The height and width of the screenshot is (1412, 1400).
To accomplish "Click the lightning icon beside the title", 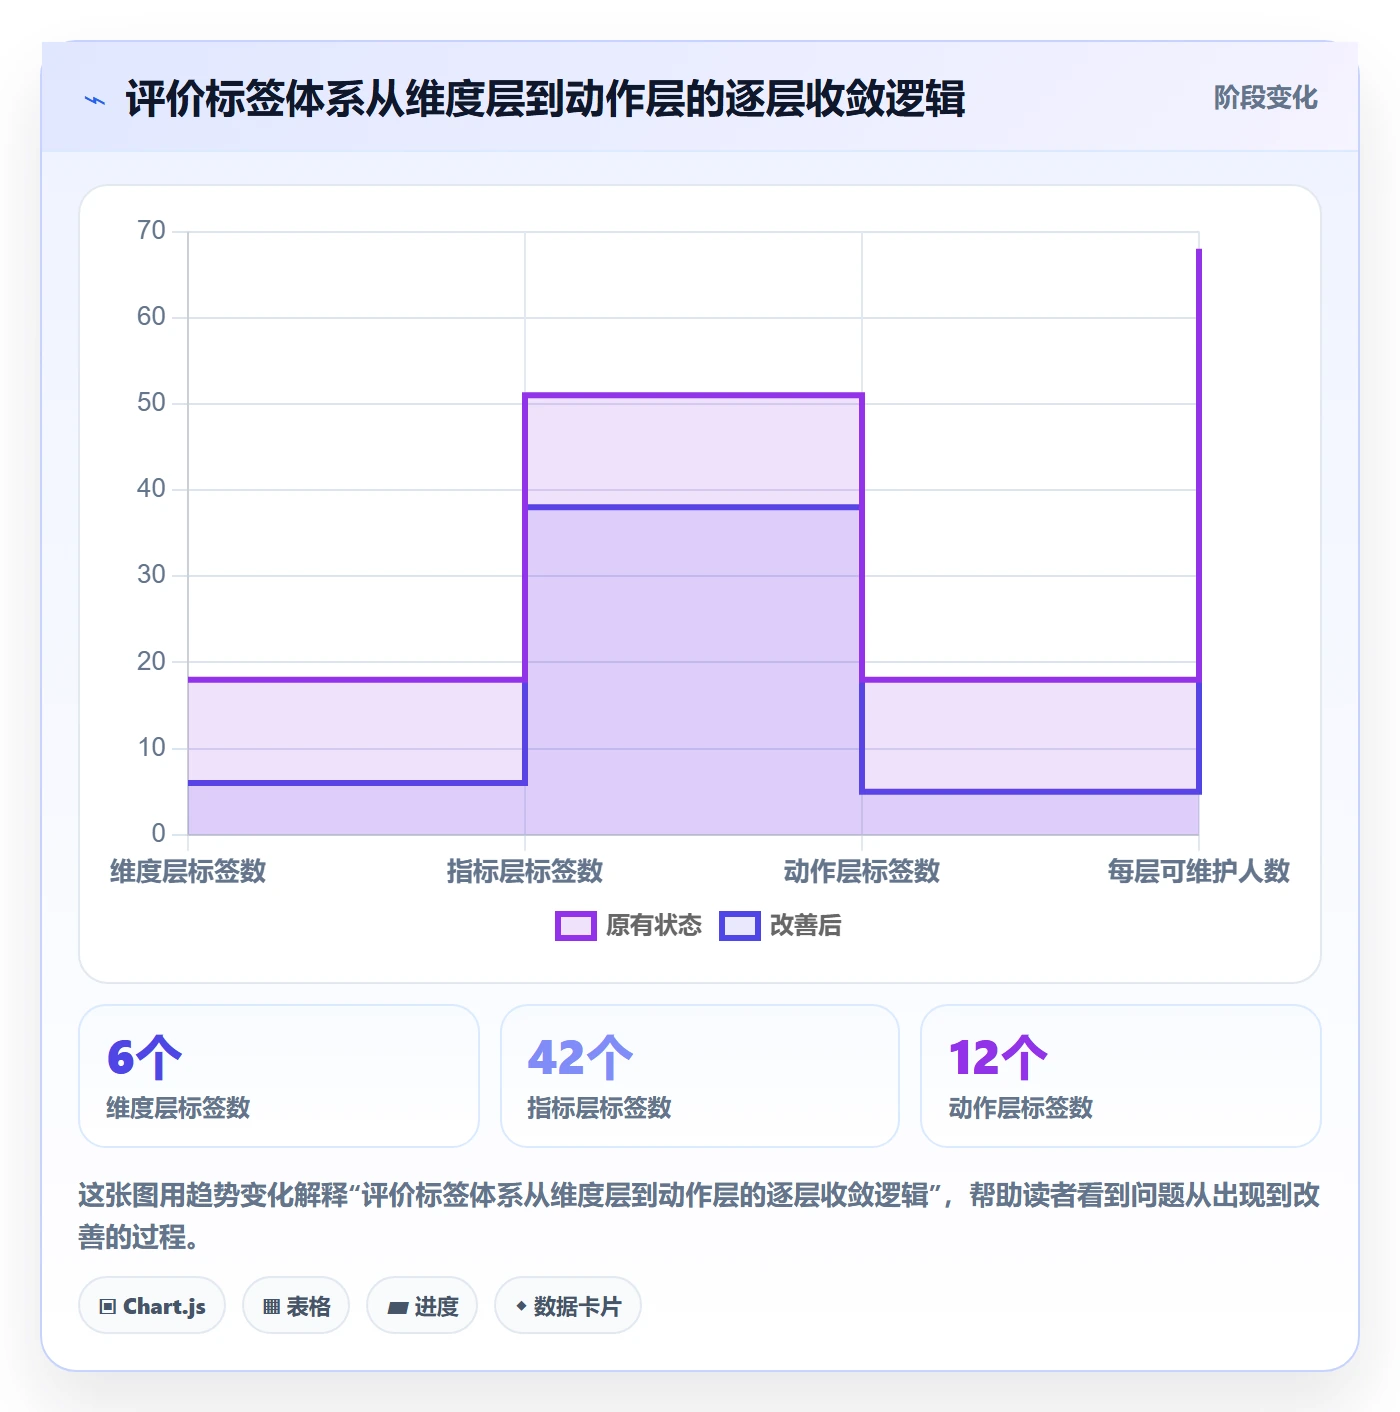I will click(95, 100).
